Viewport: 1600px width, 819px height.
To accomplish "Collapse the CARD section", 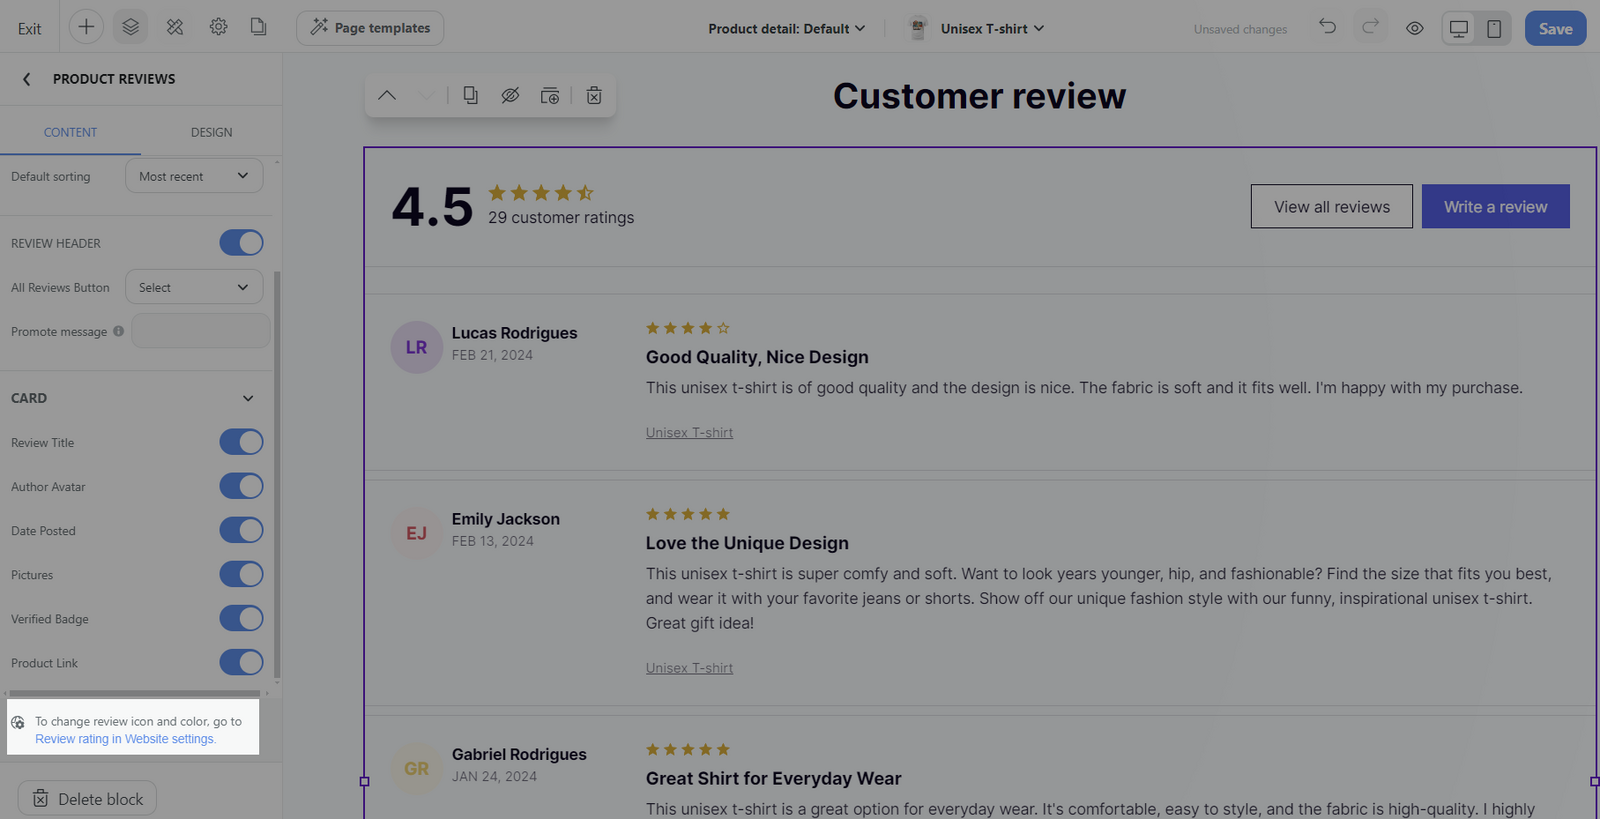I will coord(247,398).
